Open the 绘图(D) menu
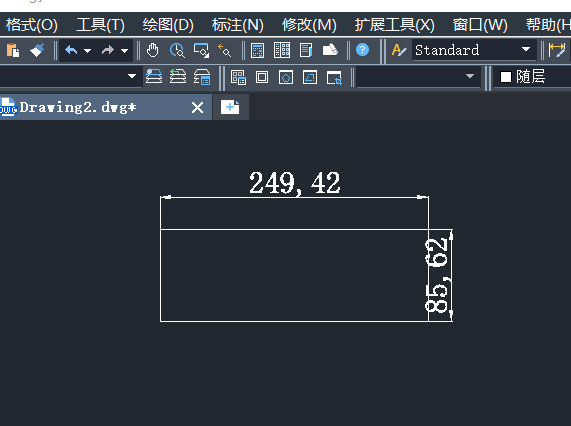 (168, 25)
